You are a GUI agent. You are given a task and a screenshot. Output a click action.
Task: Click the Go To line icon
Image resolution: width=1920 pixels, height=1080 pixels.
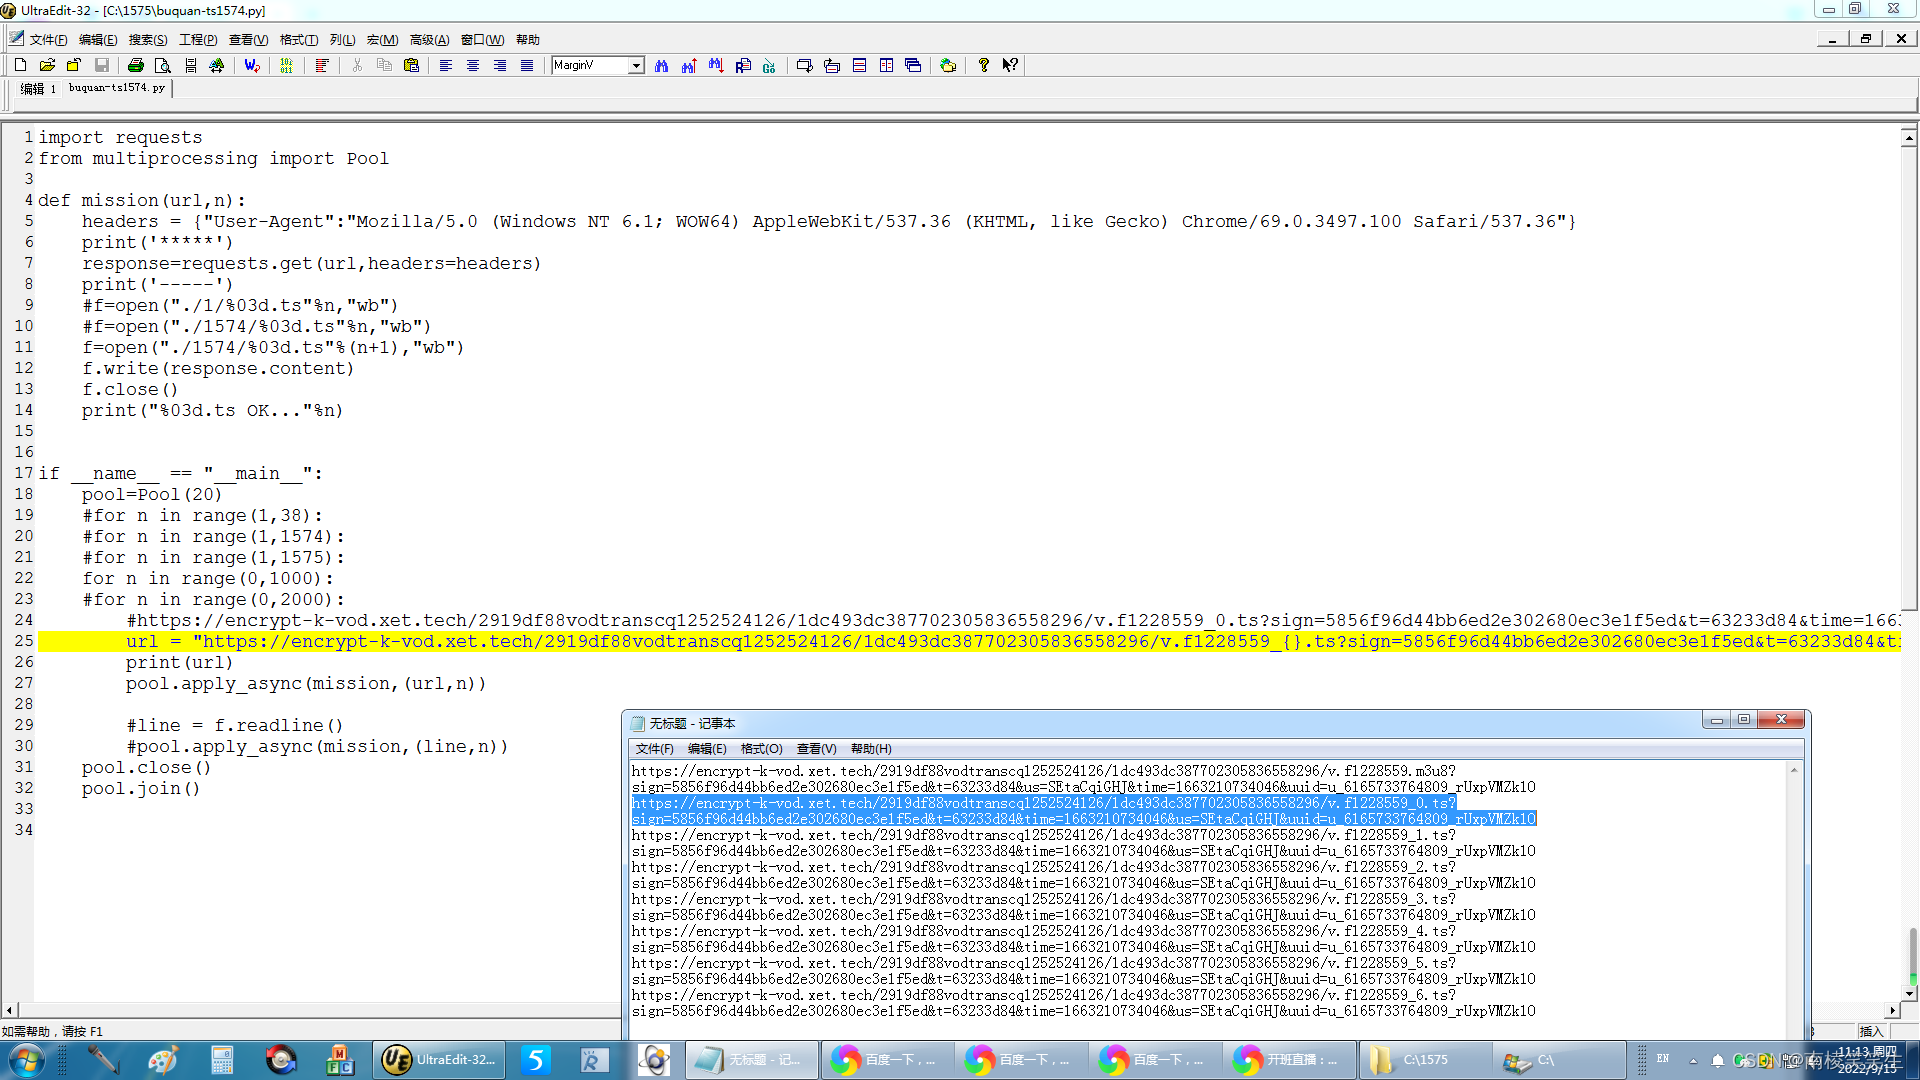coord(769,65)
